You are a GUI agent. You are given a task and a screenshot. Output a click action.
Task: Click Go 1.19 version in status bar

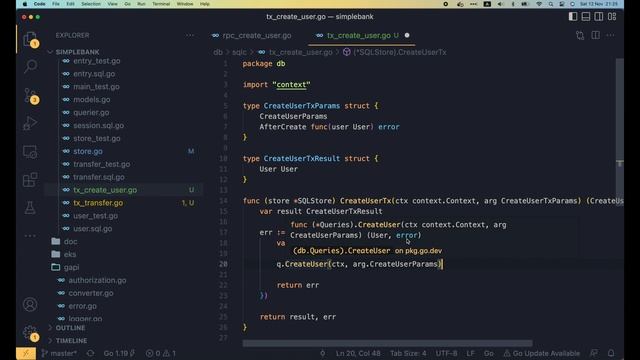click(x=119, y=353)
